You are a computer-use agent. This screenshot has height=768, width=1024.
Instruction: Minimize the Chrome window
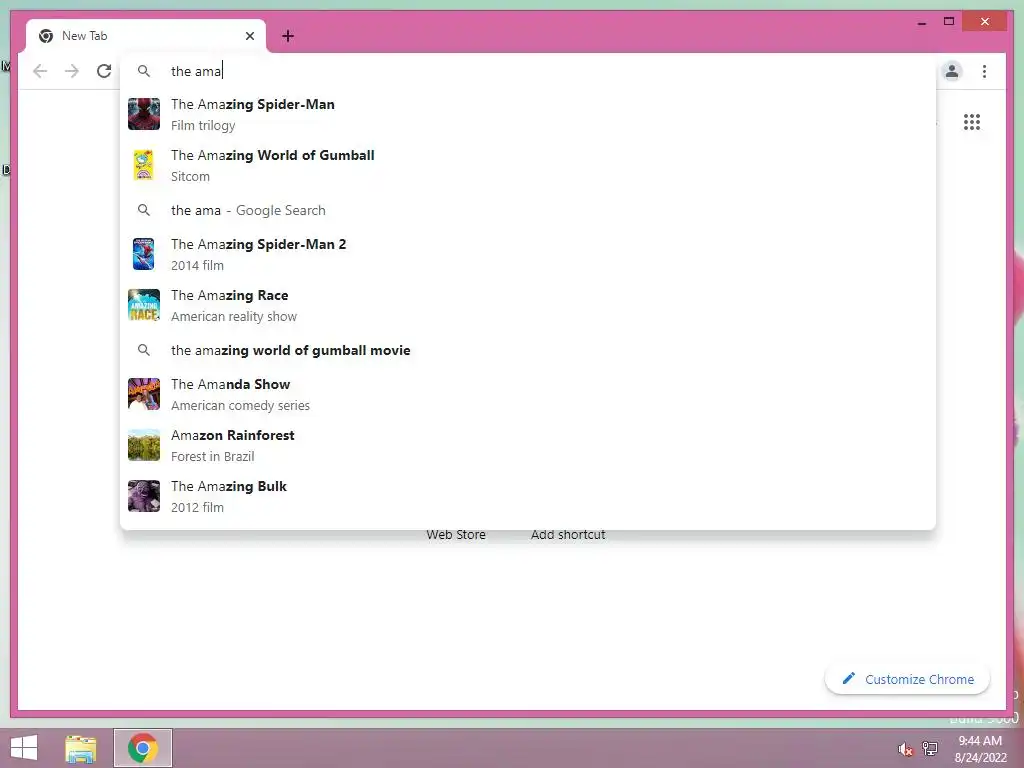pos(921,22)
